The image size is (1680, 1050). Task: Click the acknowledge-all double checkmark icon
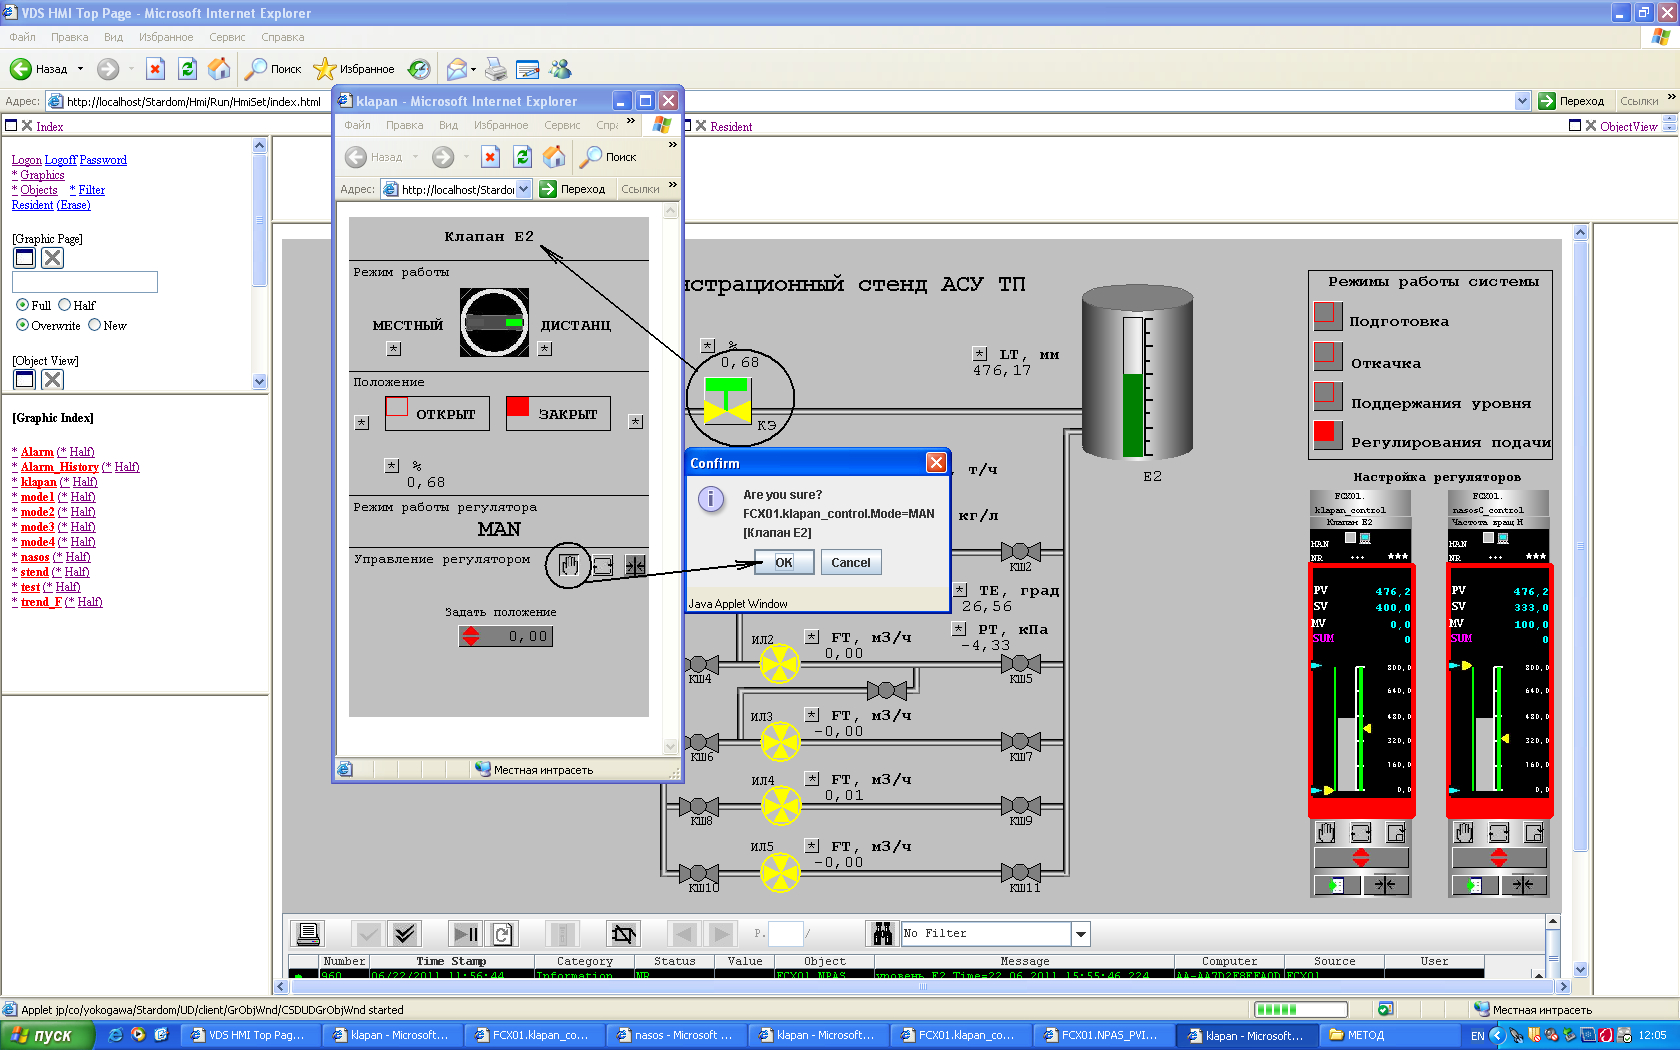pos(404,934)
